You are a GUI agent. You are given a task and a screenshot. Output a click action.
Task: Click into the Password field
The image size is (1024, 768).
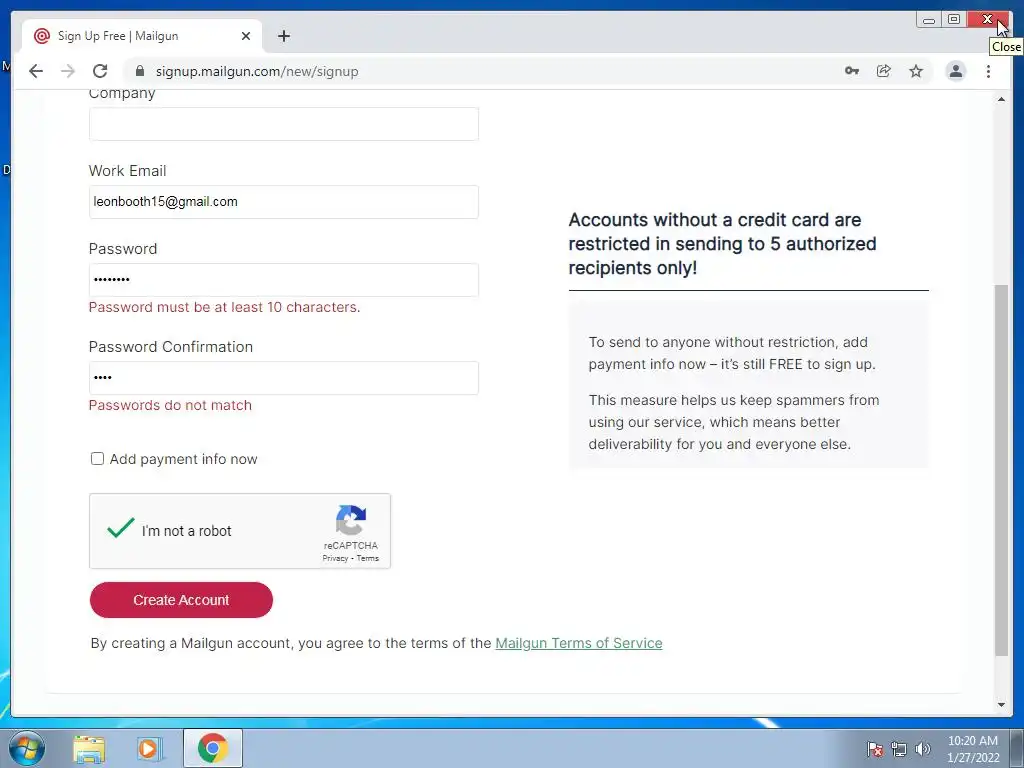coord(283,280)
